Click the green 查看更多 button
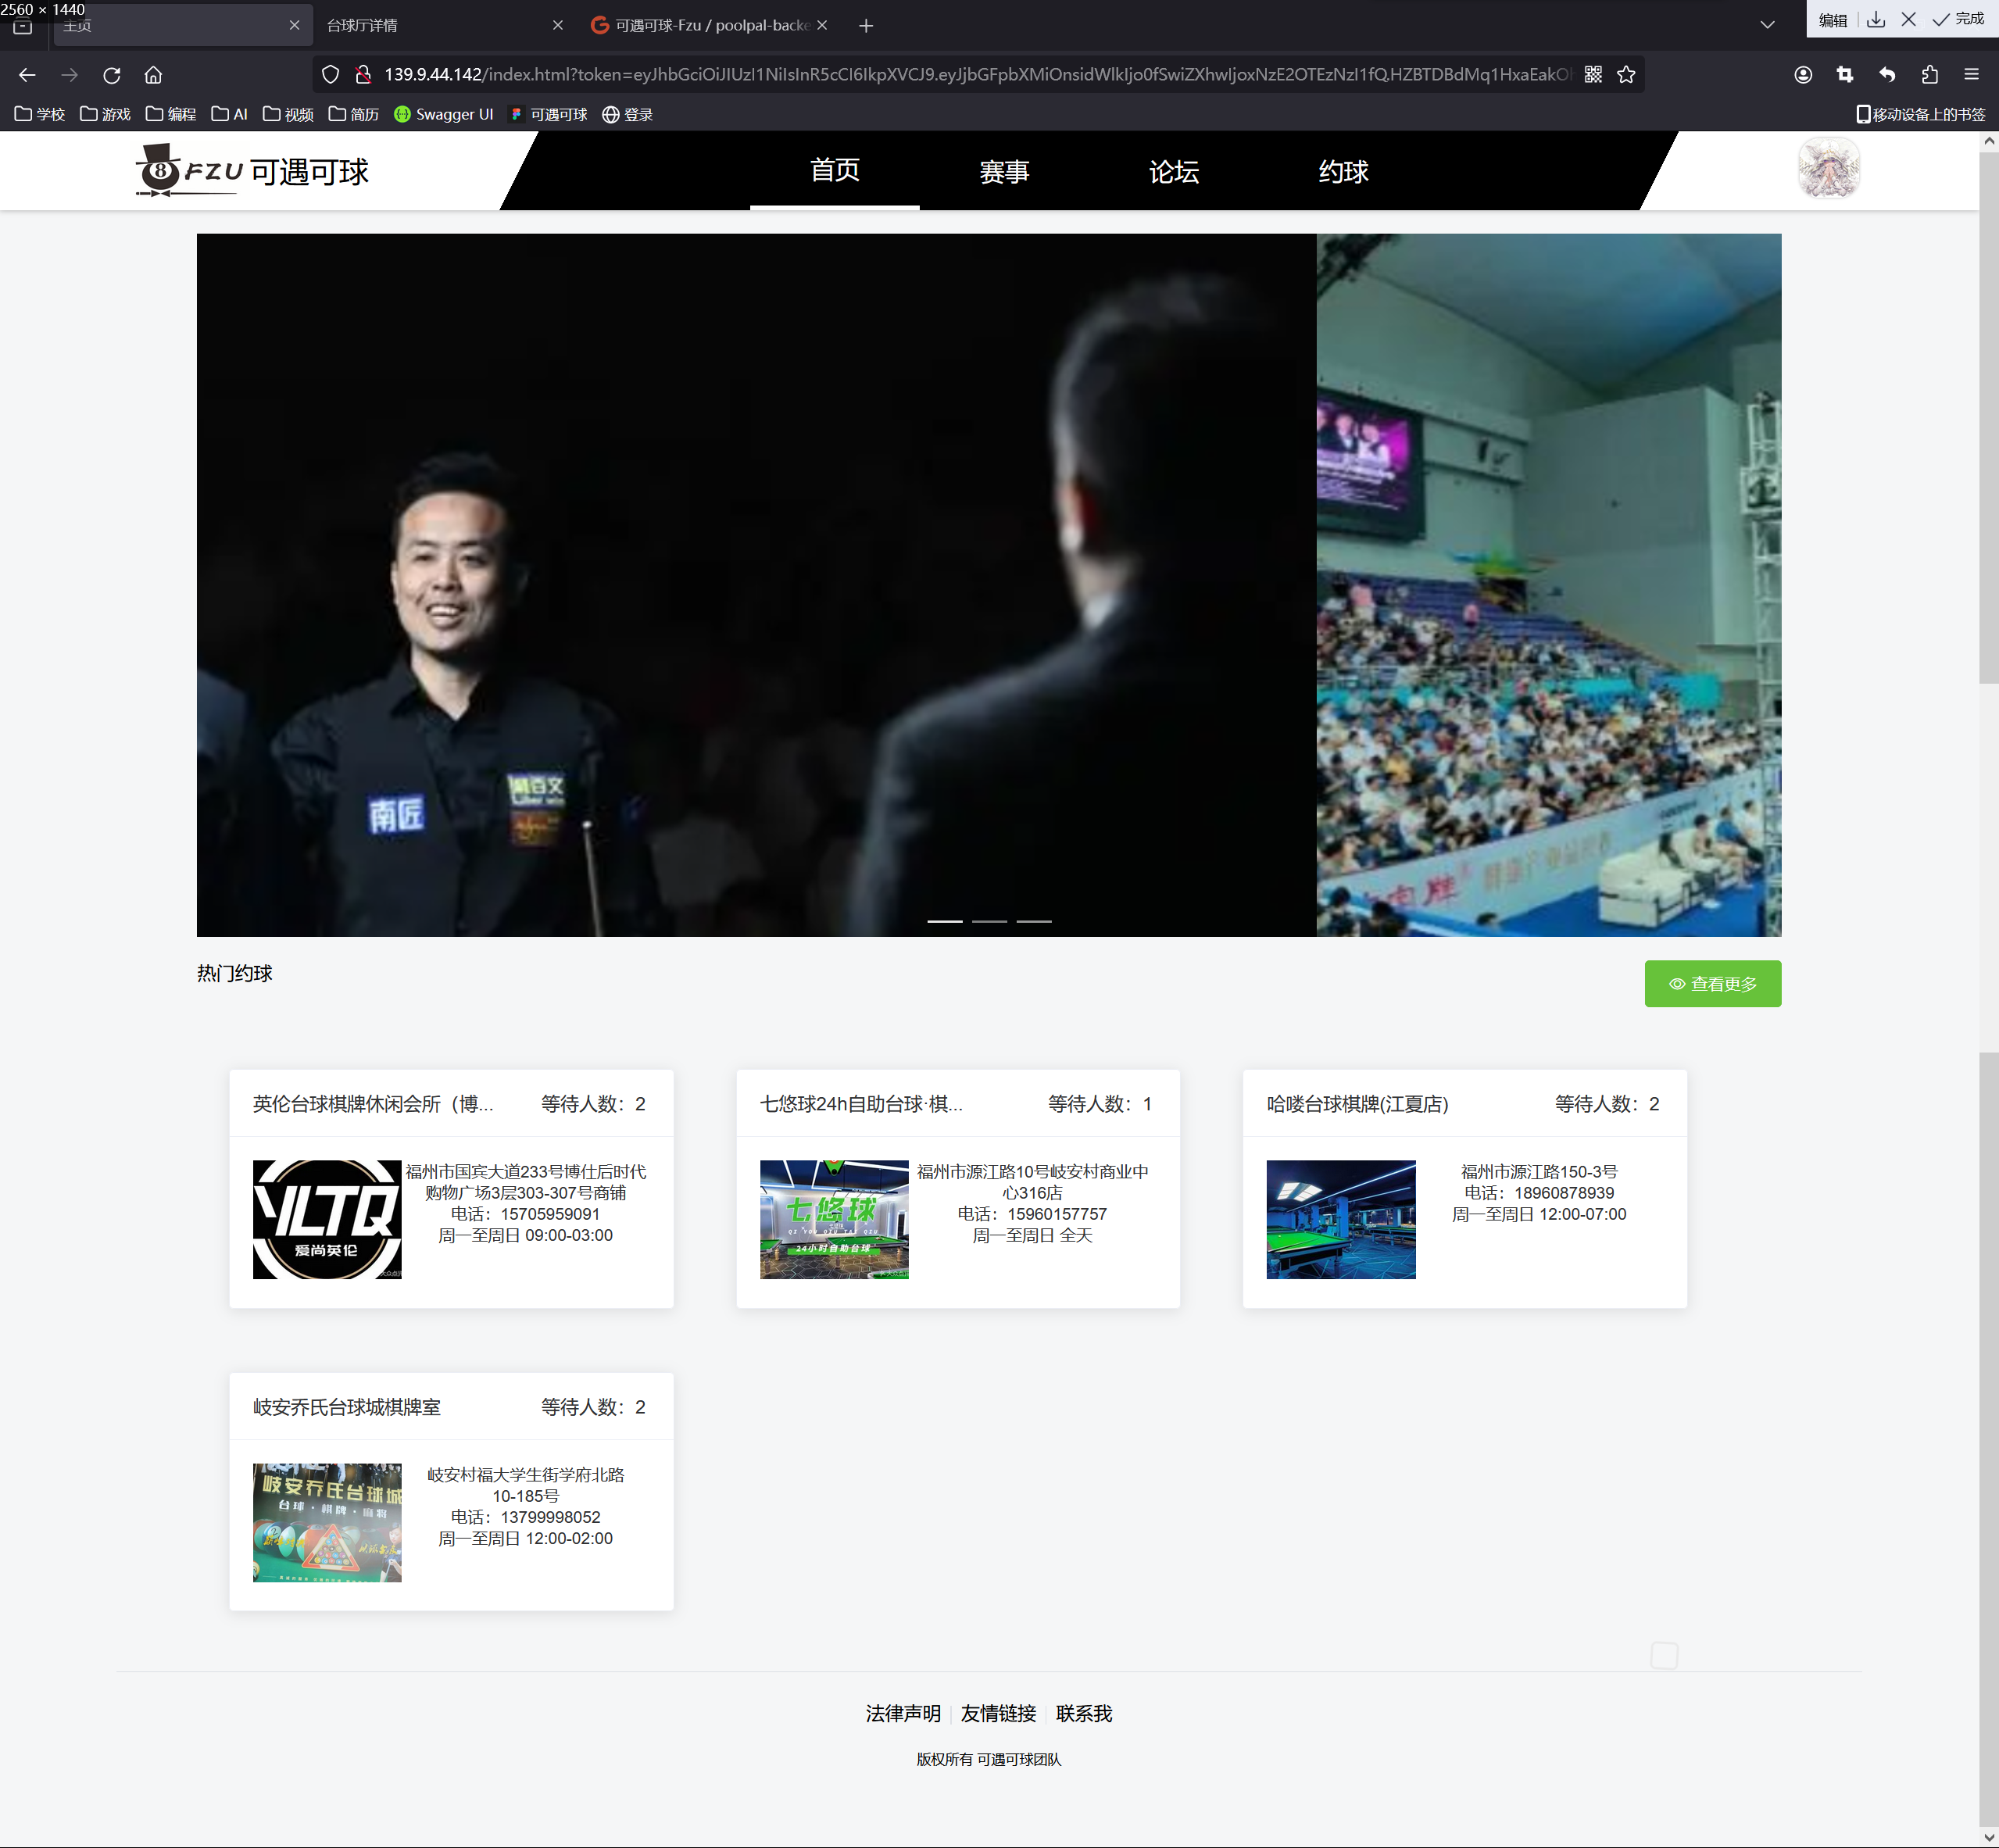Viewport: 1999px width, 1848px height. (x=1712, y=984)
